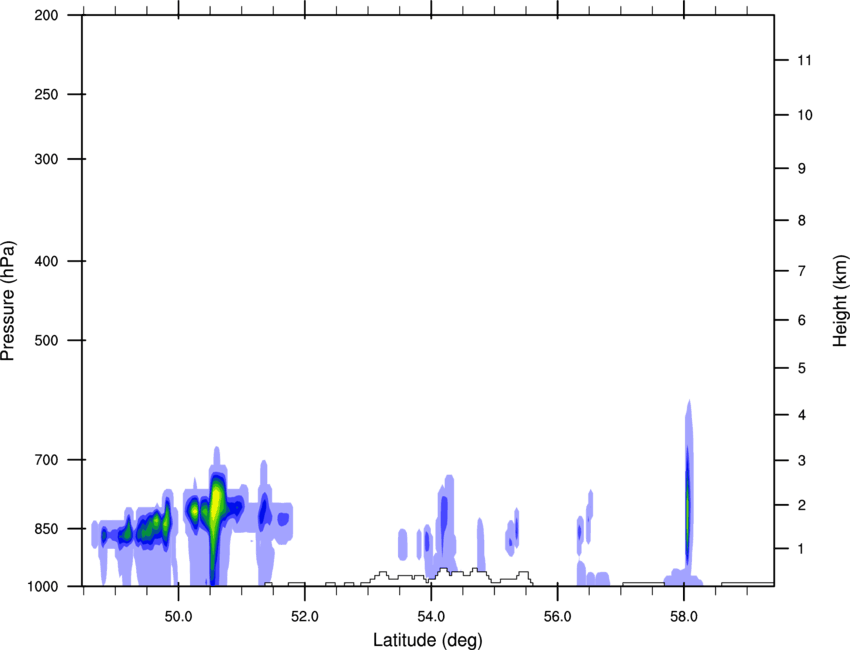Screen dimensions: 850x650
Task: Click the 400 pressure tick label
Action: (x=46, y=261)
